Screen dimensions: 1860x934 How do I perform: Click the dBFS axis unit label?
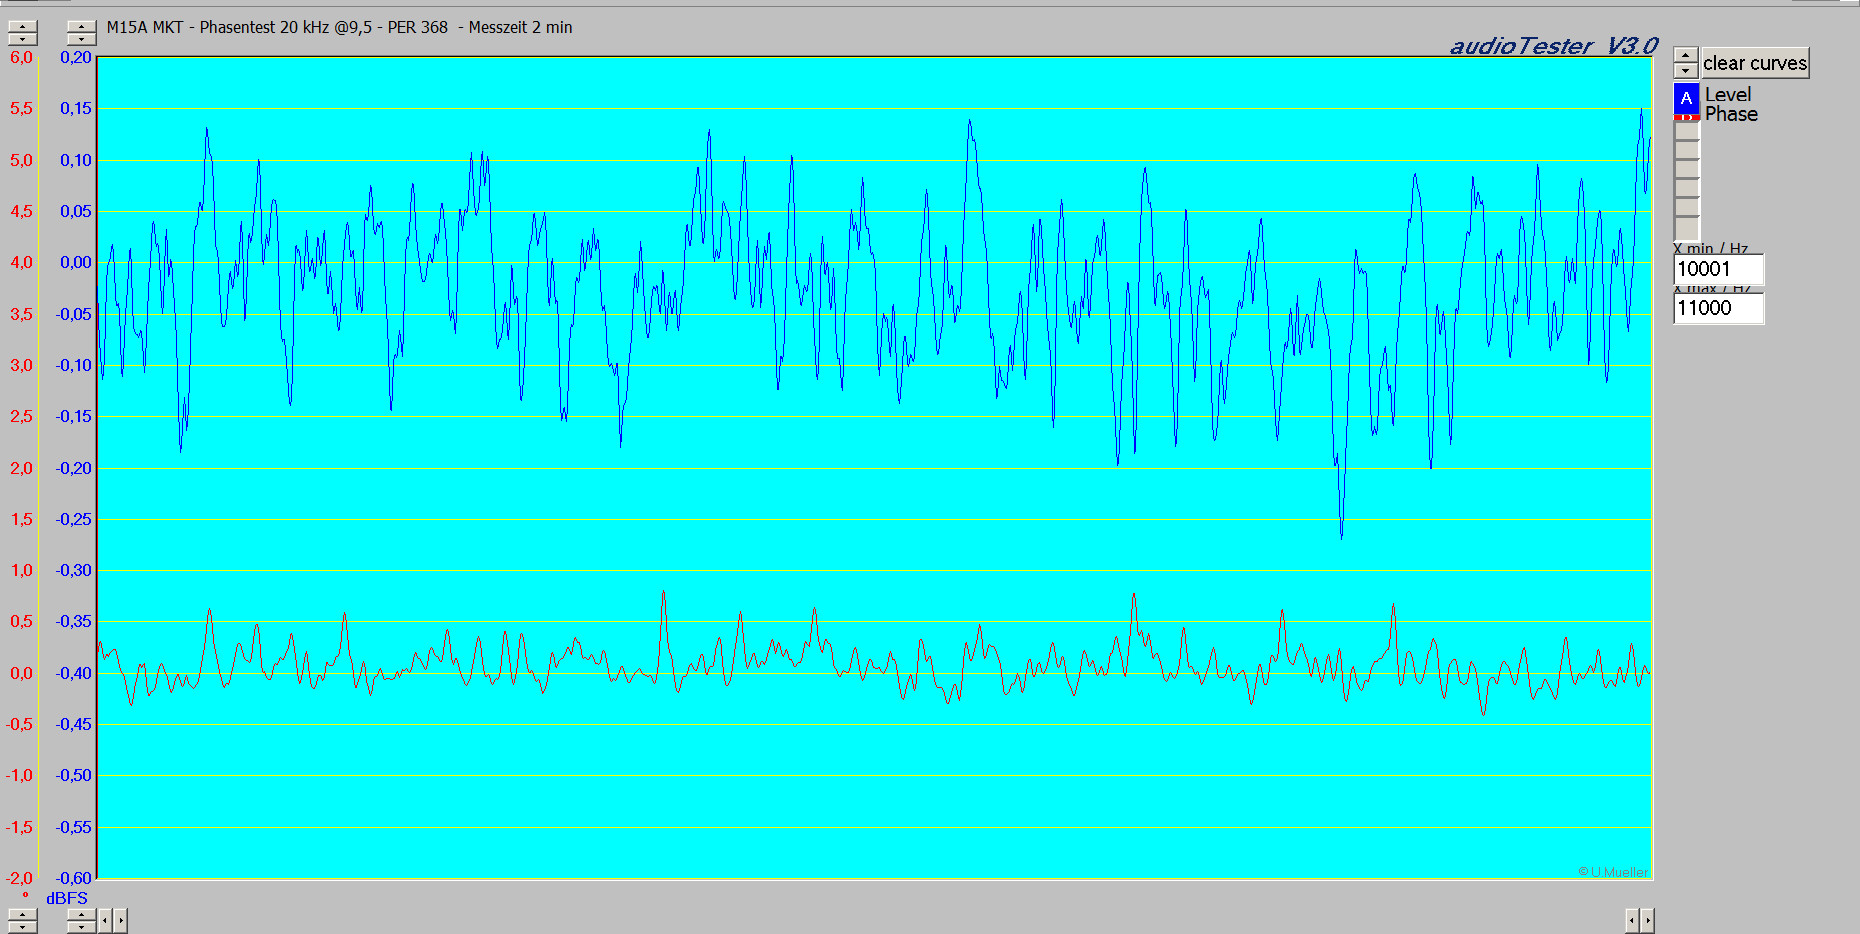(67, 898)
